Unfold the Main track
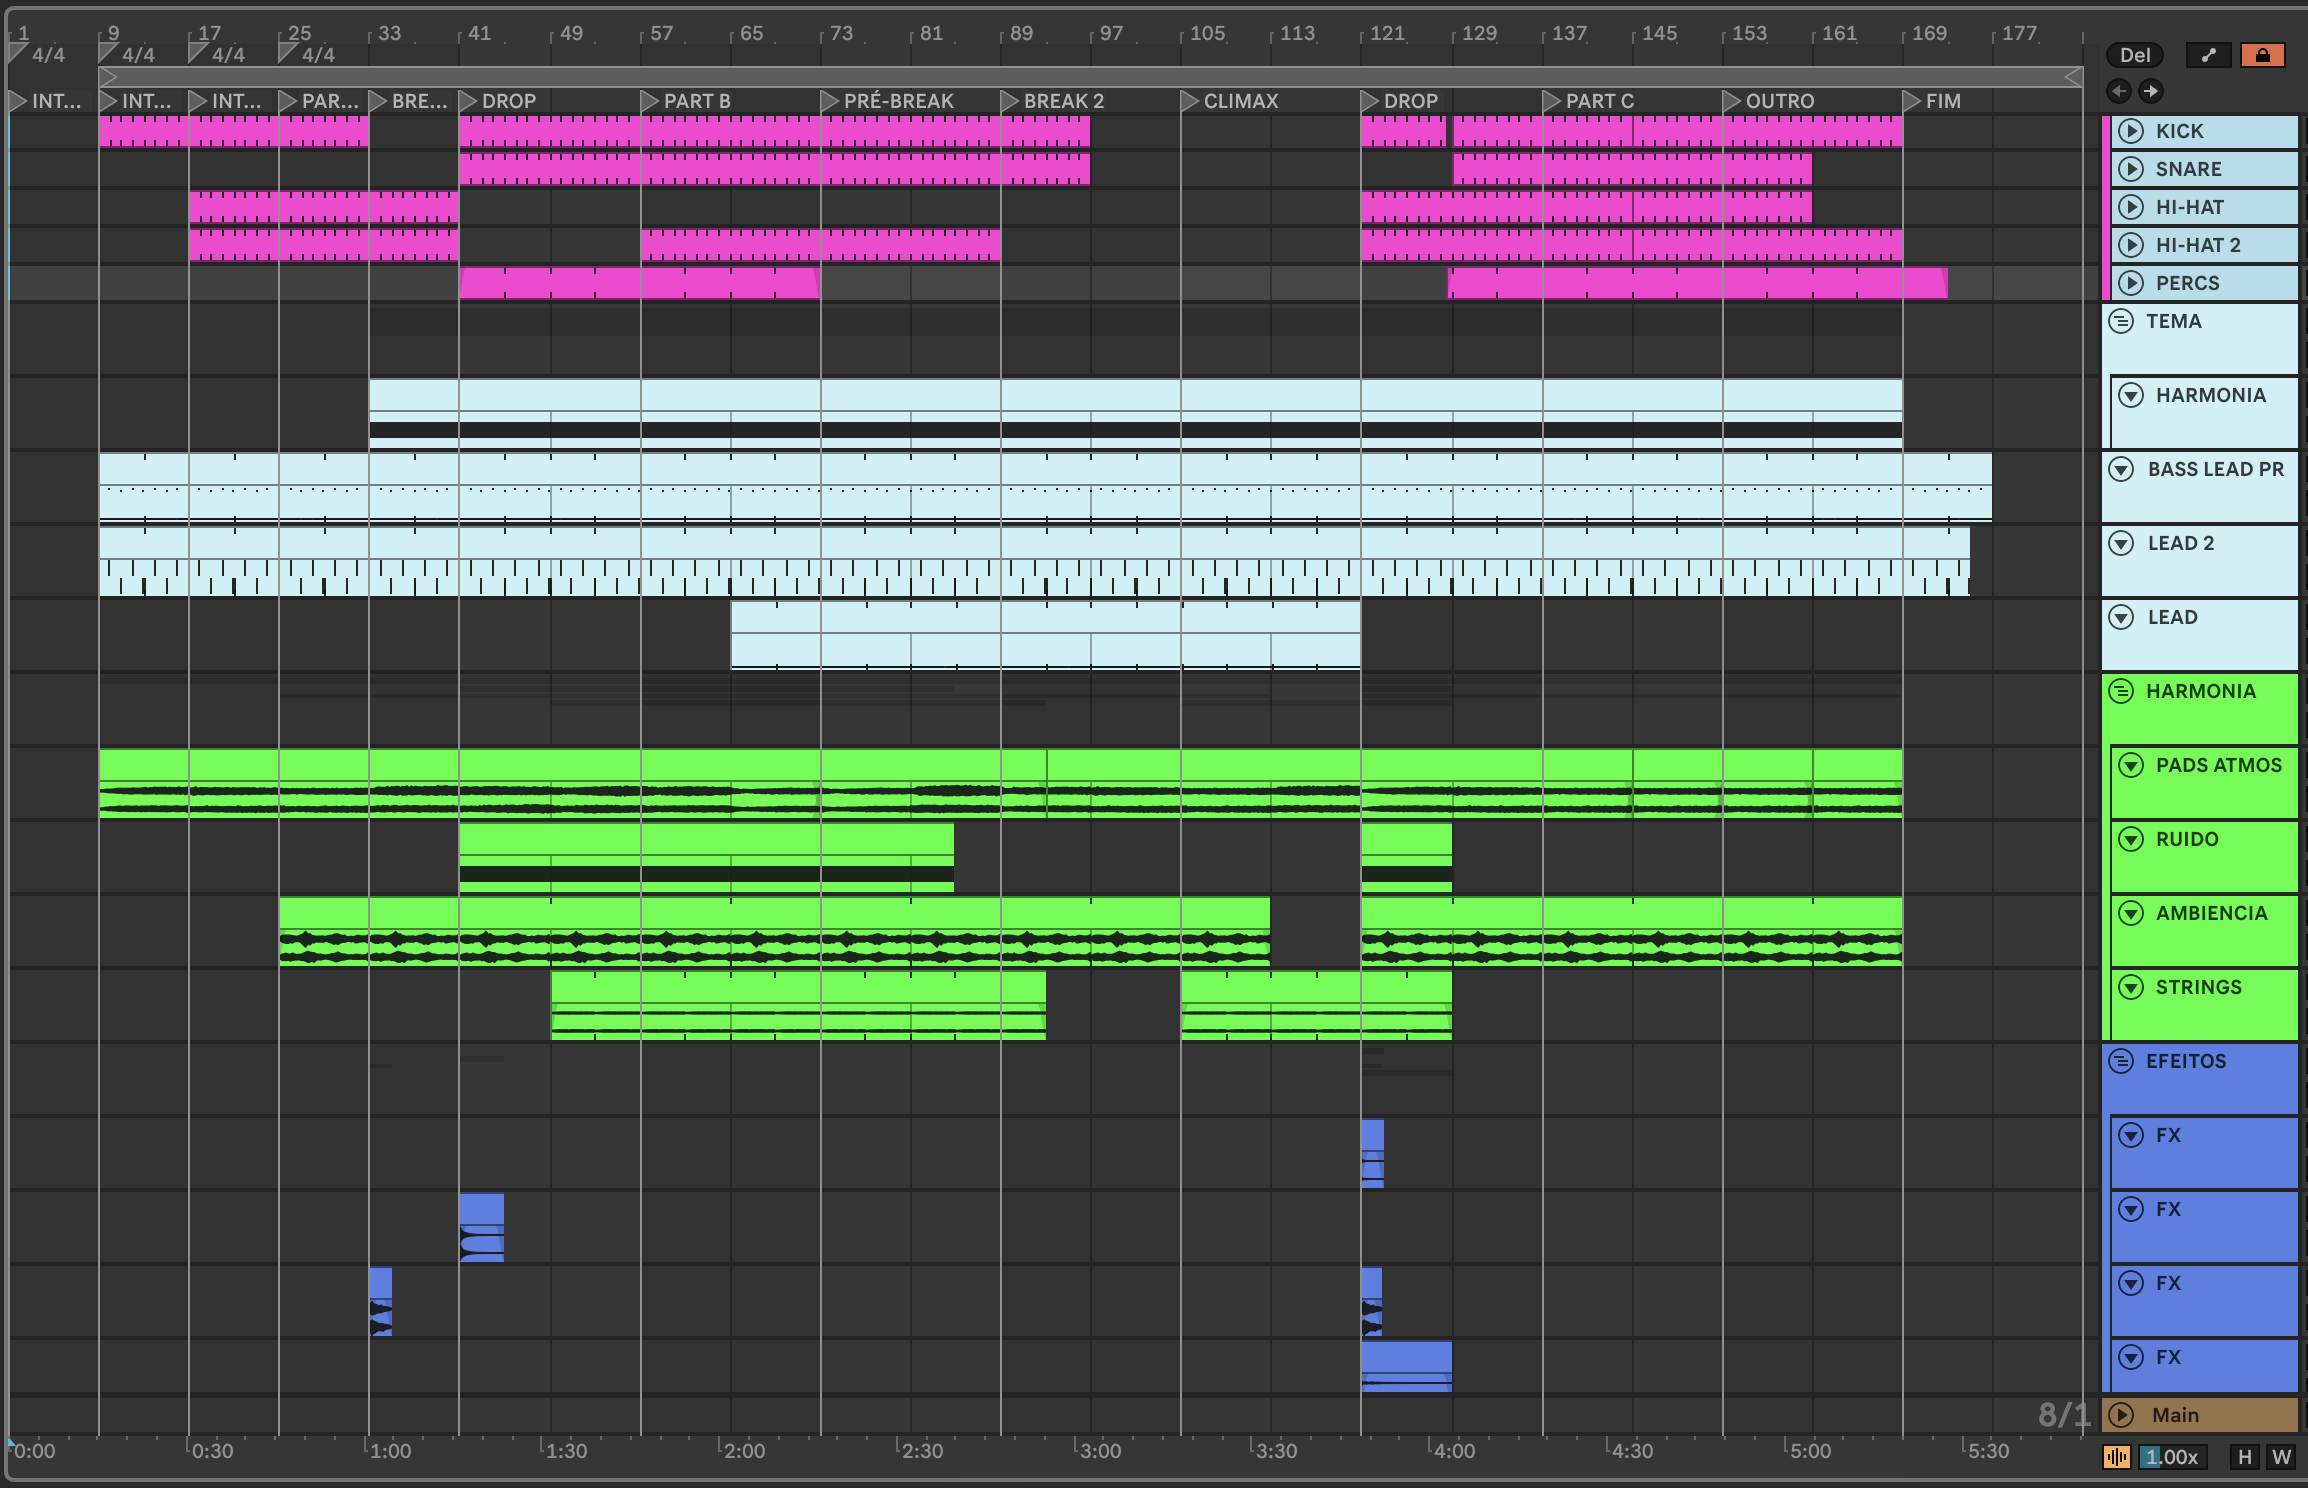The image size is (2308, 1488). tap(2121, 1415)
